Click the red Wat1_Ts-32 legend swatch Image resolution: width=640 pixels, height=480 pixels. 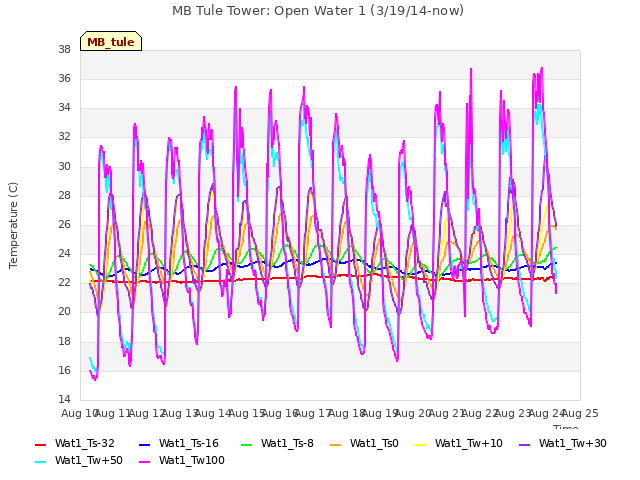click(41, 444)
